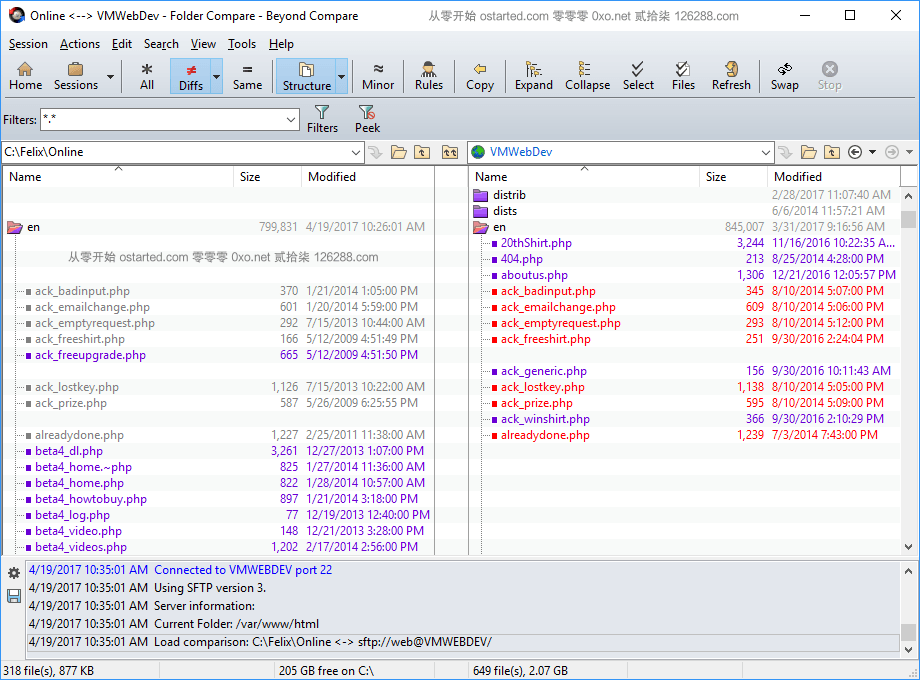Click the Copy arrow icon
Screen dimensions: 920x680
pos(479,76)
